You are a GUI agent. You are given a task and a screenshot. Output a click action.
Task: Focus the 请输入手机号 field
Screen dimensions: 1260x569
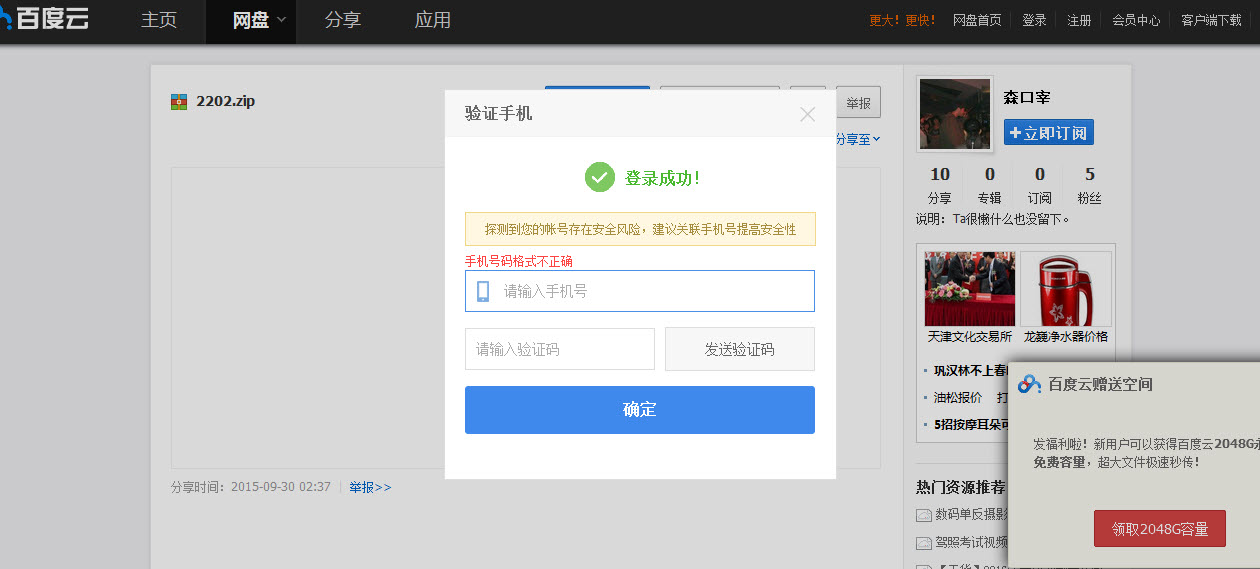[640, 291]
